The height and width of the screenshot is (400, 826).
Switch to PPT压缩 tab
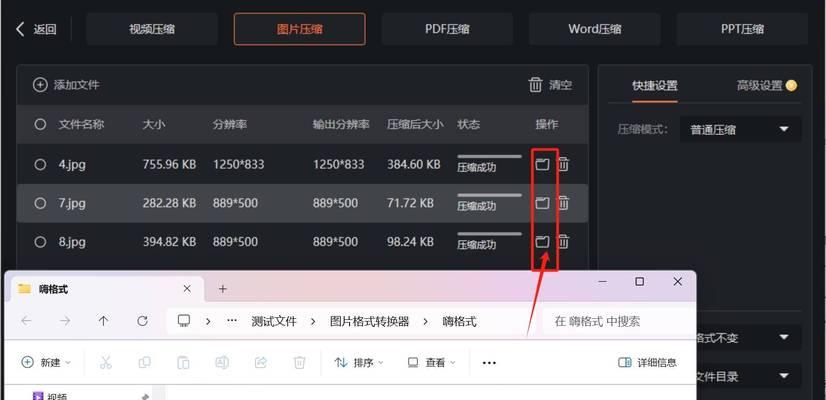pos(742,30)
